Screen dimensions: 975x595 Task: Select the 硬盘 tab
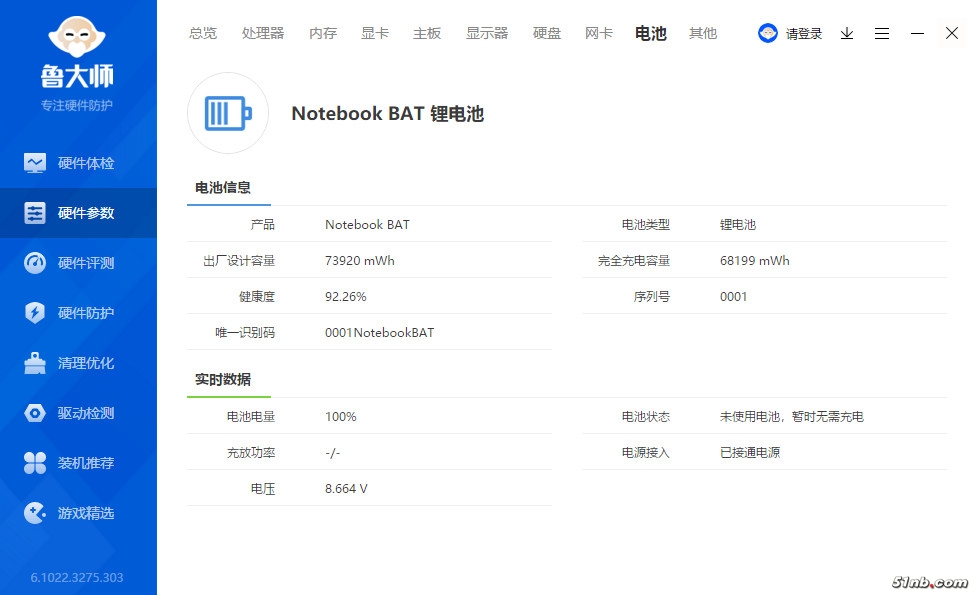tap(547, 33)
